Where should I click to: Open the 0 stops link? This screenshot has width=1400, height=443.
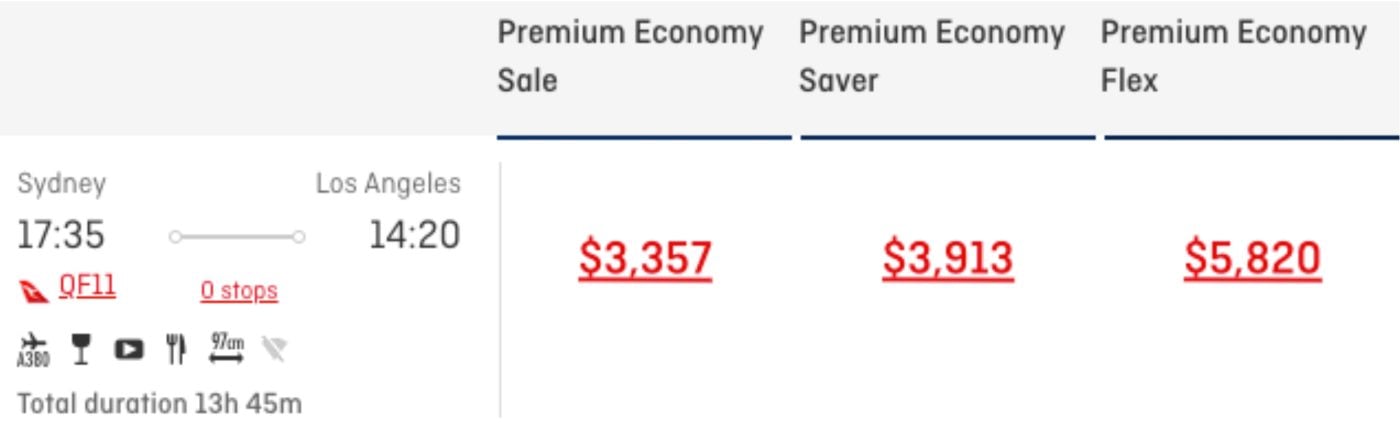(239, 291)
